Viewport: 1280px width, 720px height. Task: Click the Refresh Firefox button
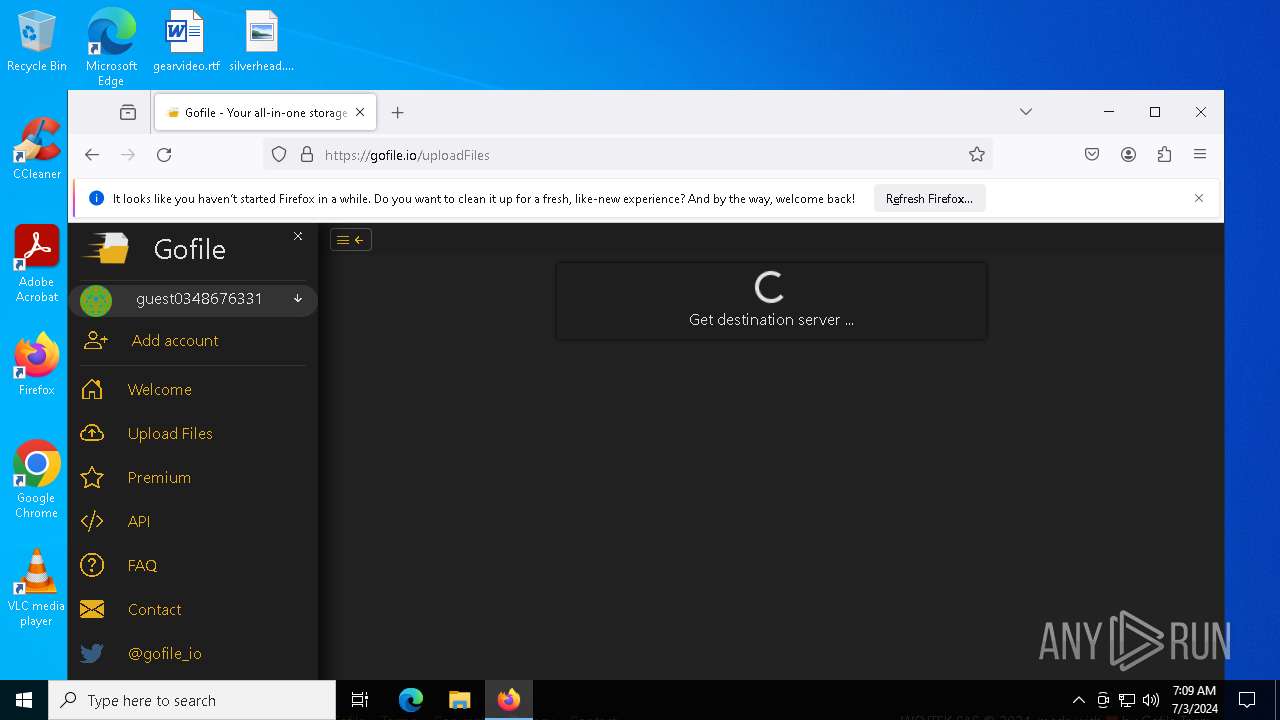point(929,198)
